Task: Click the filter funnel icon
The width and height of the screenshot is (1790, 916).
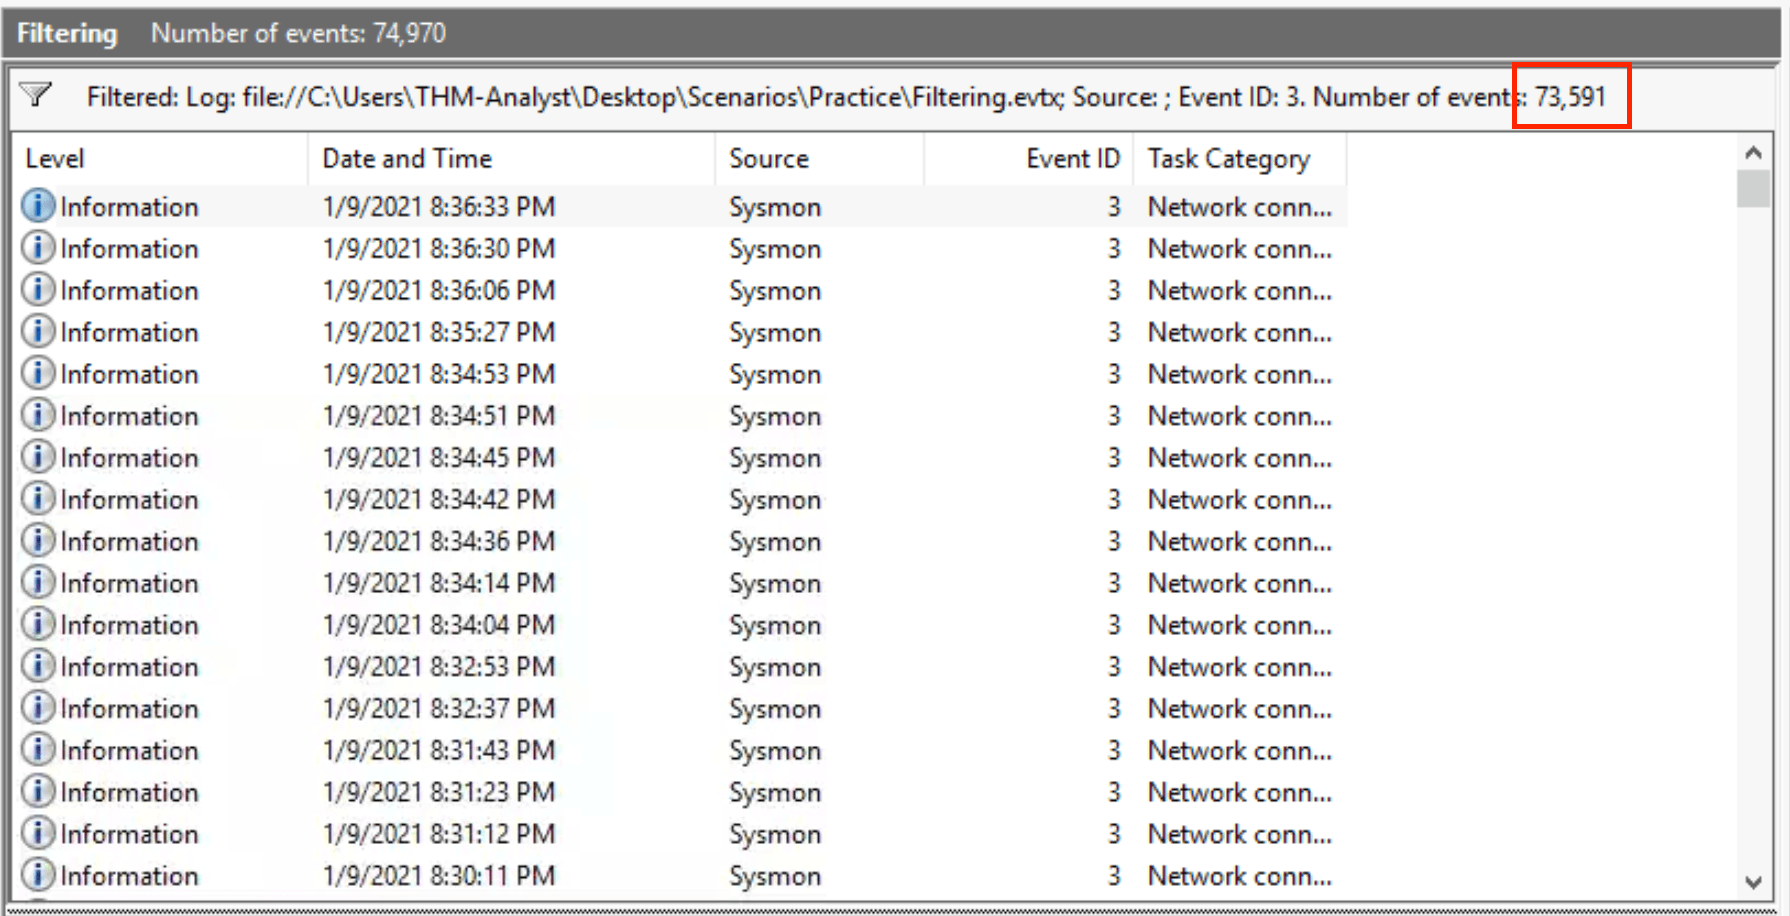Action: [36, 96]
